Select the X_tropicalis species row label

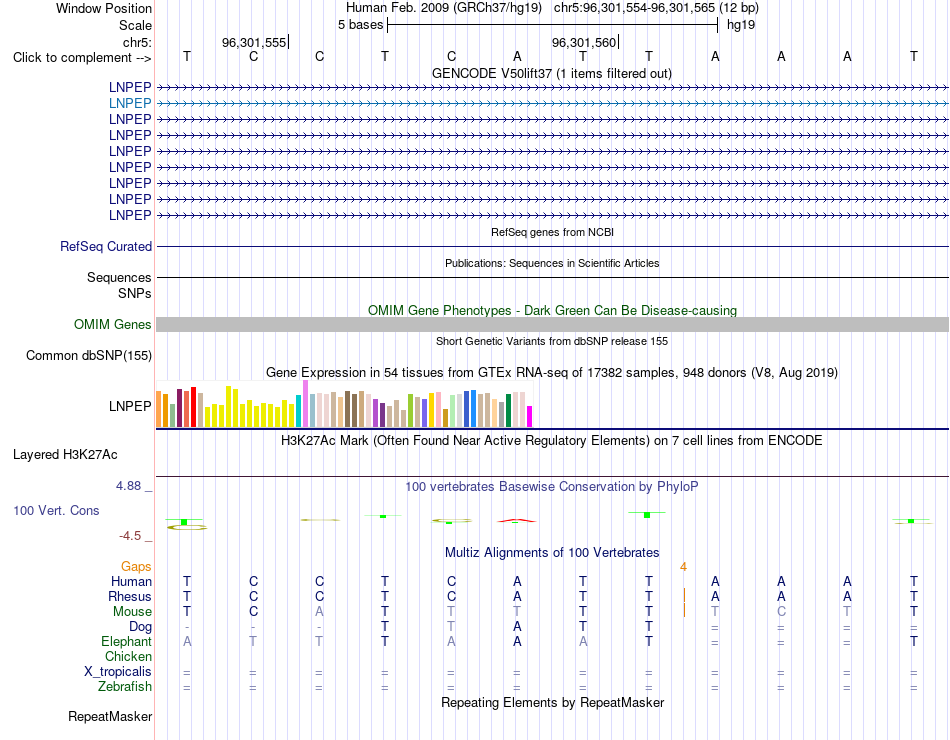pos(118,672)
